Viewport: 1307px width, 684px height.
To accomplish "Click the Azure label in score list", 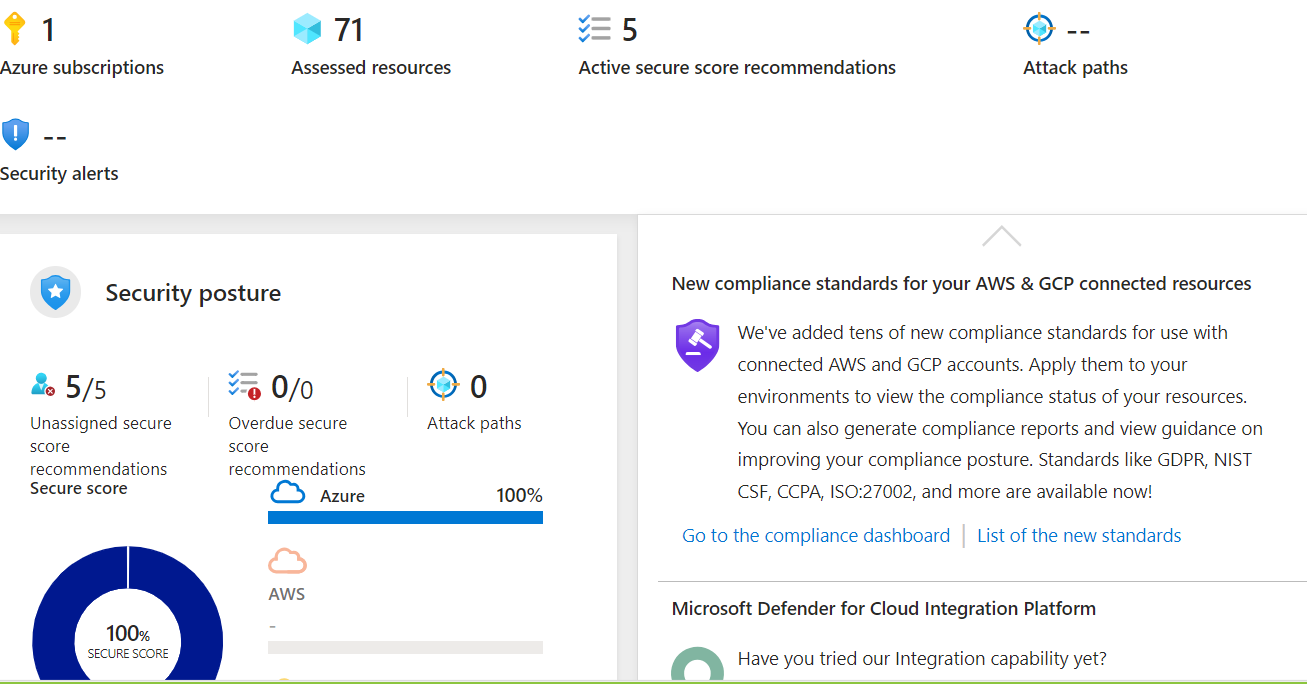I will tap(342, 496).
